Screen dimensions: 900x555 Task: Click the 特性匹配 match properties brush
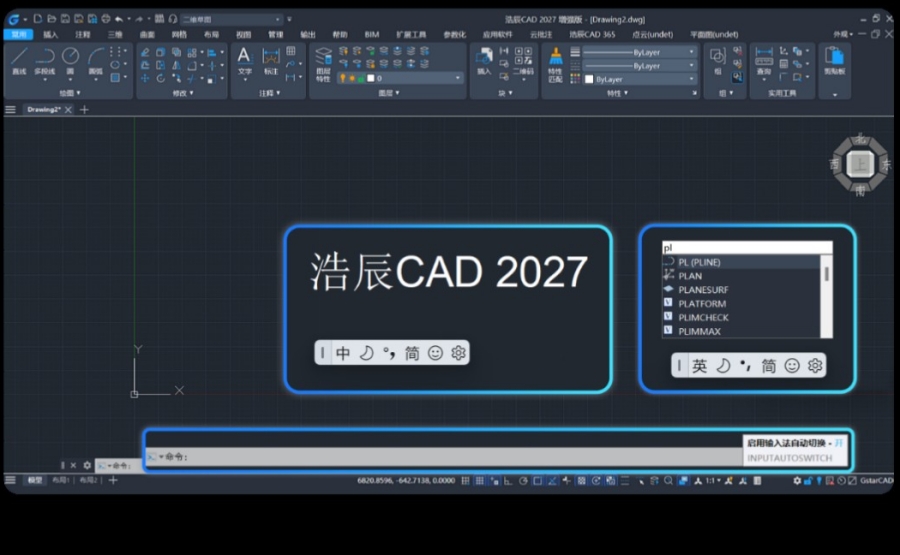click(x=555, y=64)
